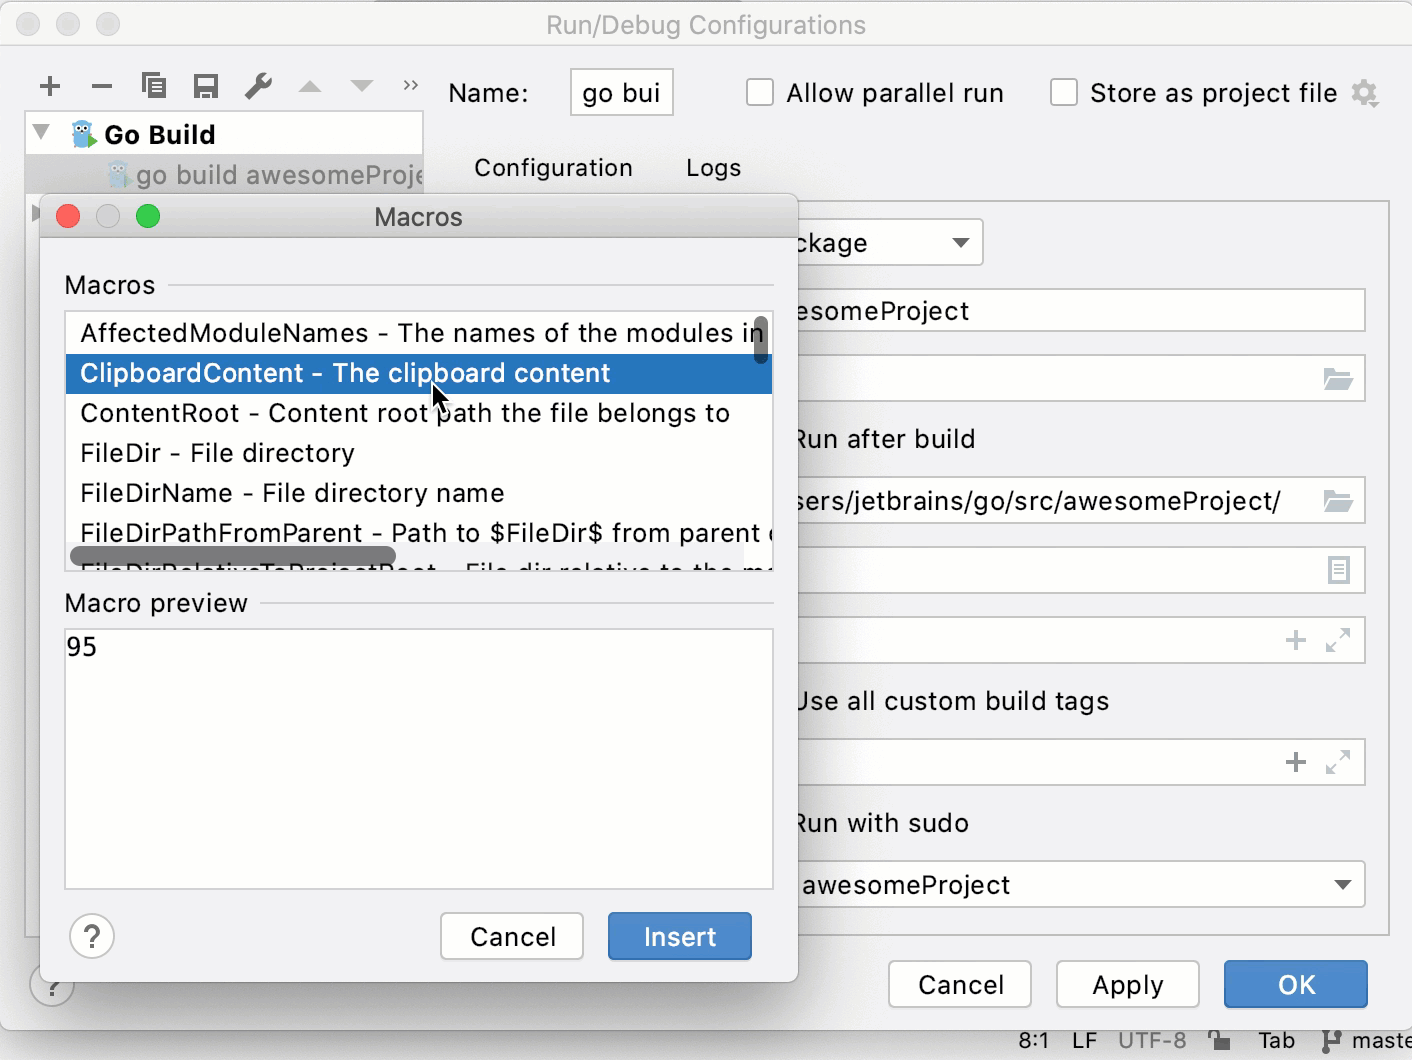
Task: Open the awesomeProject module dropdown
Action: pos(1345,885)
